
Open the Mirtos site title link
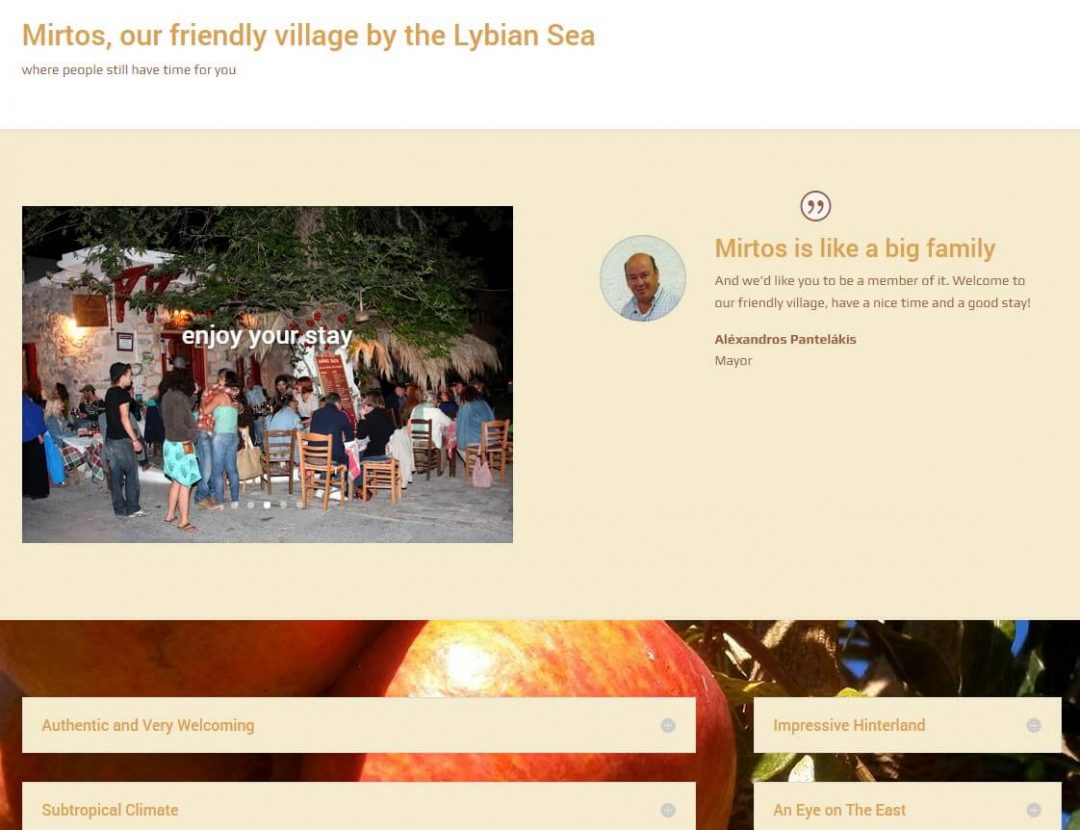coord(308,36)
